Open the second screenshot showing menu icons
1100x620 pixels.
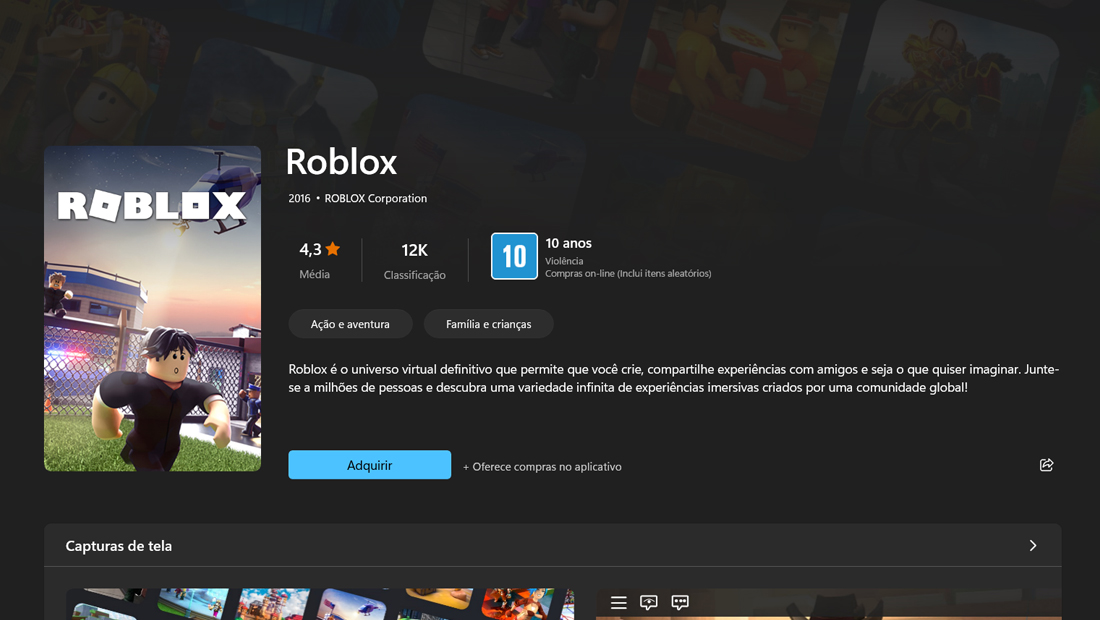click(829, 604)
